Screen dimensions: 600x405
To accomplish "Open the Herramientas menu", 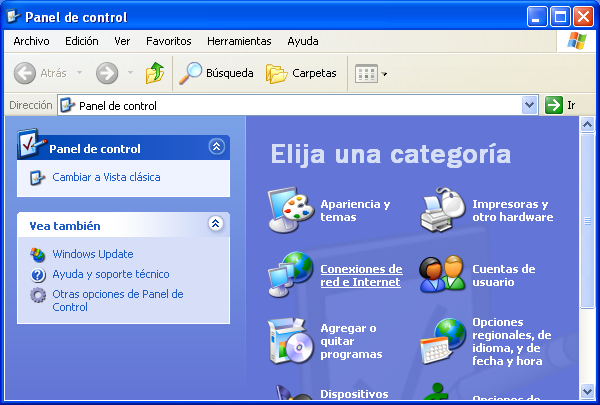I will click(239, 41).
